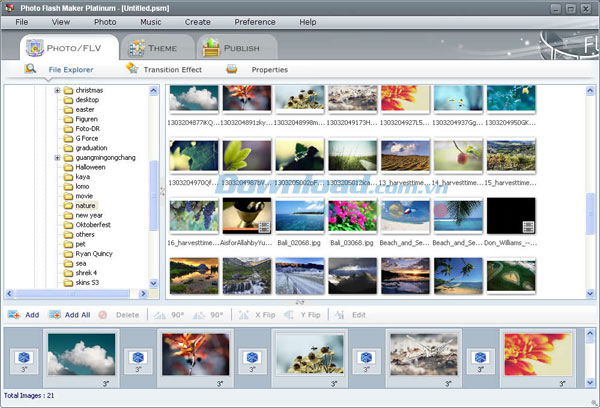
Task: Open the Properties panel label
Action: pos(270,70)
